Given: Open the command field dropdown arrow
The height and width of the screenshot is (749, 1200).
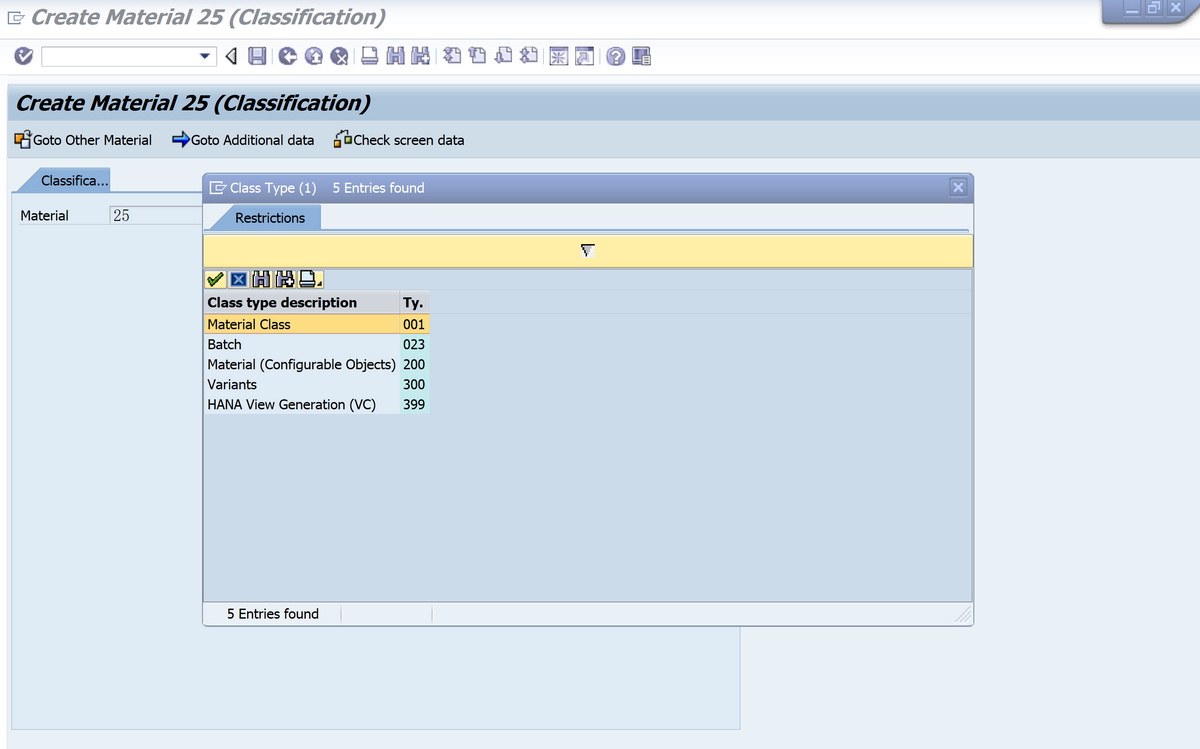Looking at the screenshot, I should (204, 57).
